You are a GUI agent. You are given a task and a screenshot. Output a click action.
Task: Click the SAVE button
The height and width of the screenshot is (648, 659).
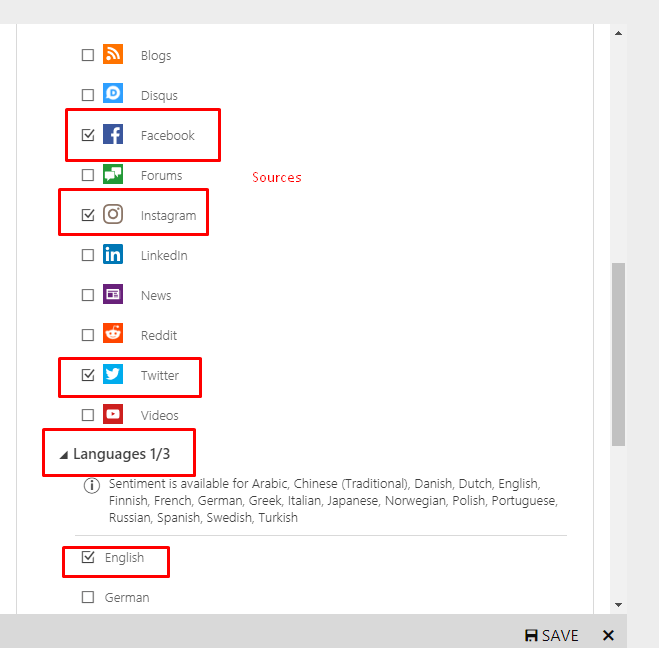pos(552,635)
